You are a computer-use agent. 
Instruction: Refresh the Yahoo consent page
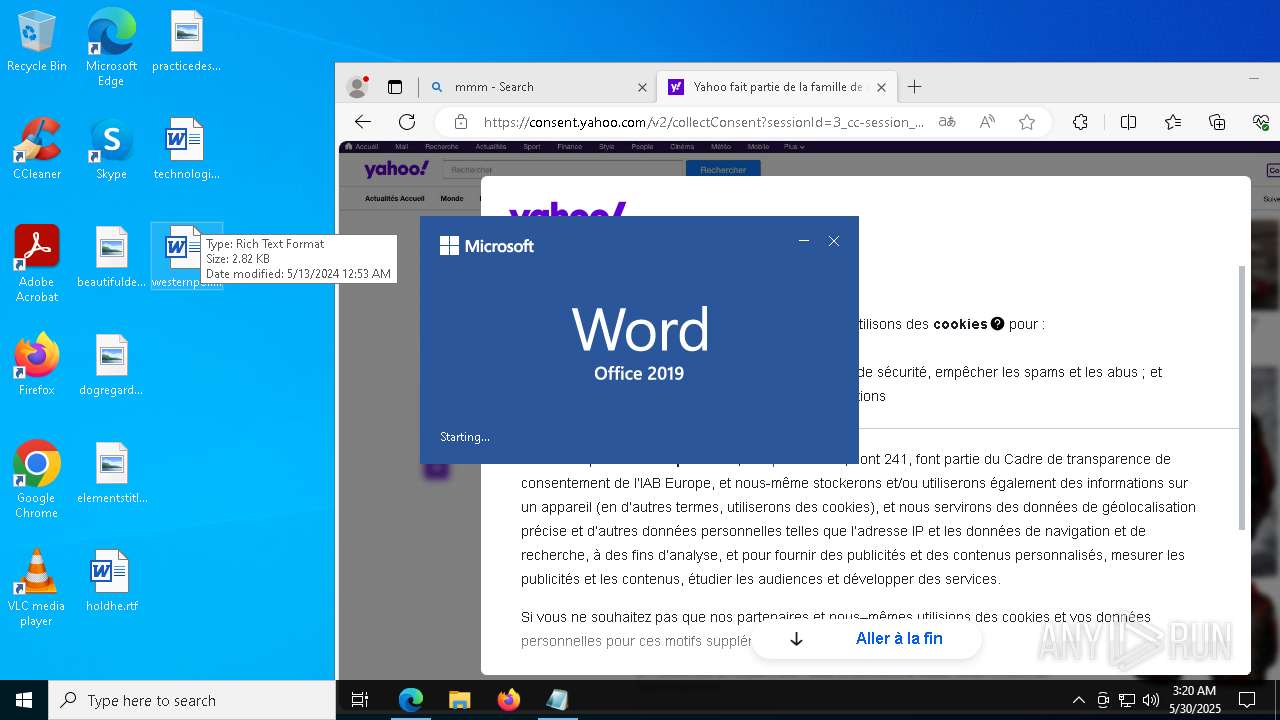pyautogui.click(x=407, y=122)
